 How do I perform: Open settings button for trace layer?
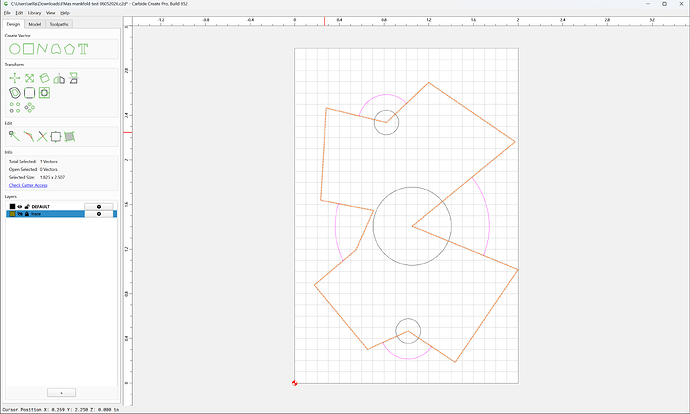tap(99, 214)
